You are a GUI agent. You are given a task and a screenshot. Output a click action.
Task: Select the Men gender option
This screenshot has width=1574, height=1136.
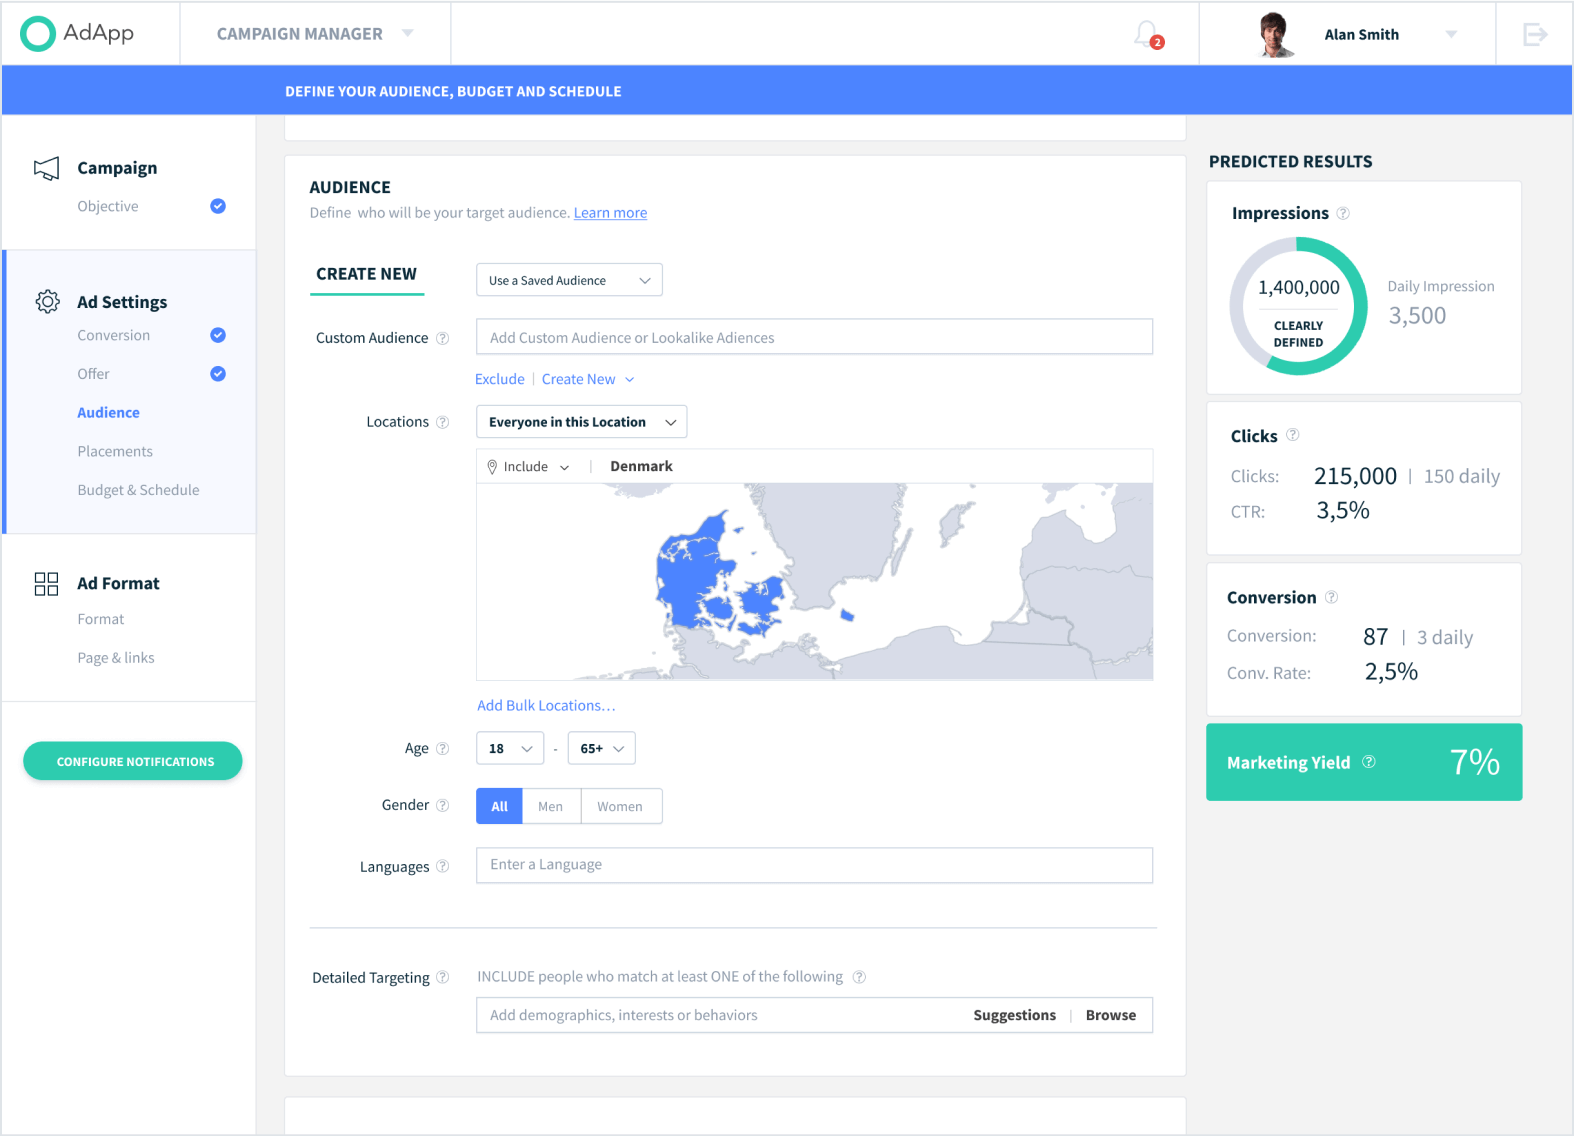pos(551,806)
